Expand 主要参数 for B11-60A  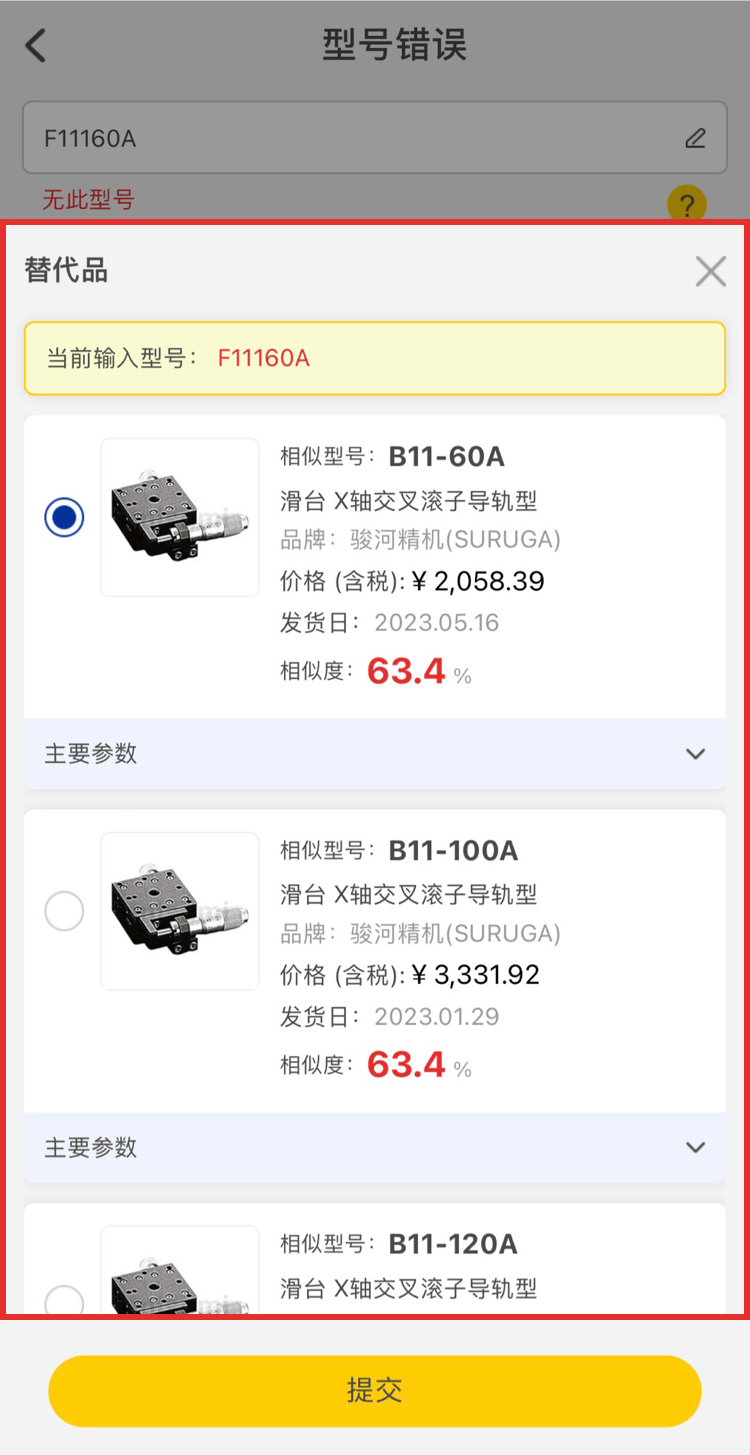(695, 754)
